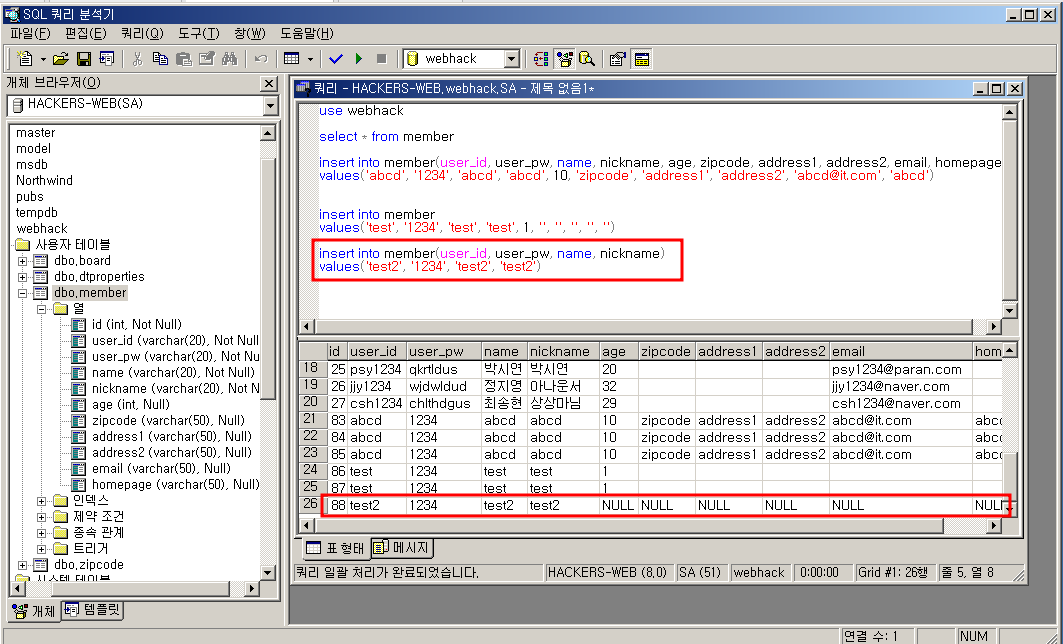Open the 도움말(H) menu

coord(306,33)
